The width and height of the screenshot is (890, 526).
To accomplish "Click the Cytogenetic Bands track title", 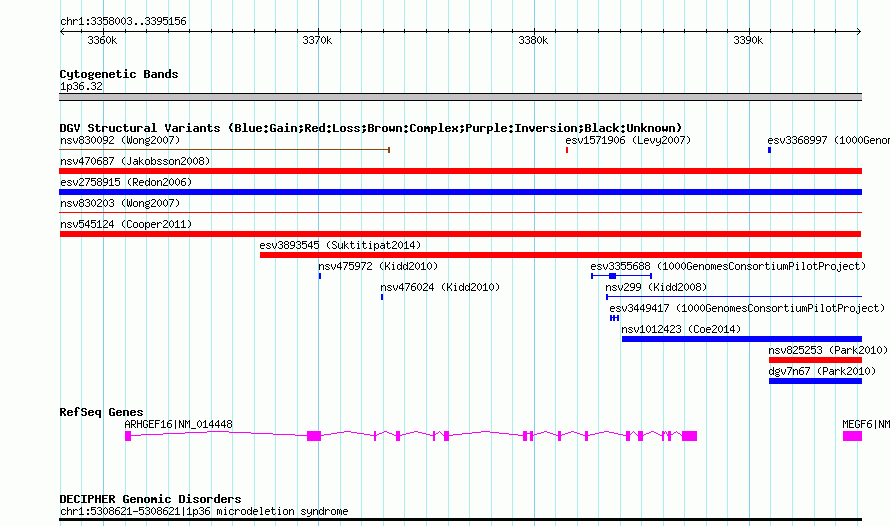I will click(x=119, y=74).
